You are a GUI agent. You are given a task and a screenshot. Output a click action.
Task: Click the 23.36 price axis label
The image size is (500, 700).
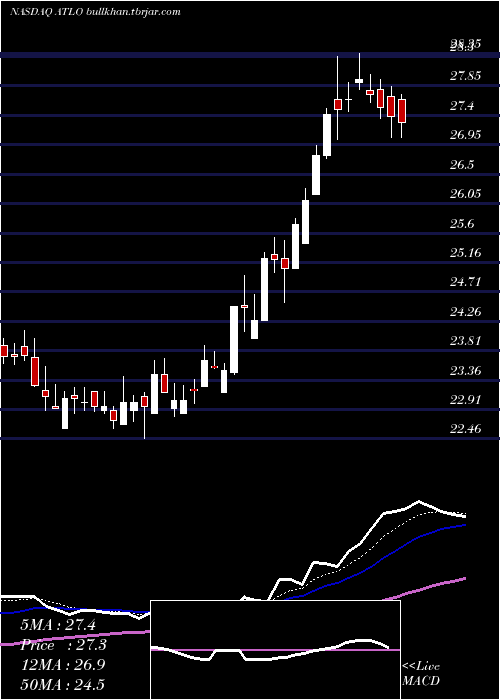[x=465, y=371]
